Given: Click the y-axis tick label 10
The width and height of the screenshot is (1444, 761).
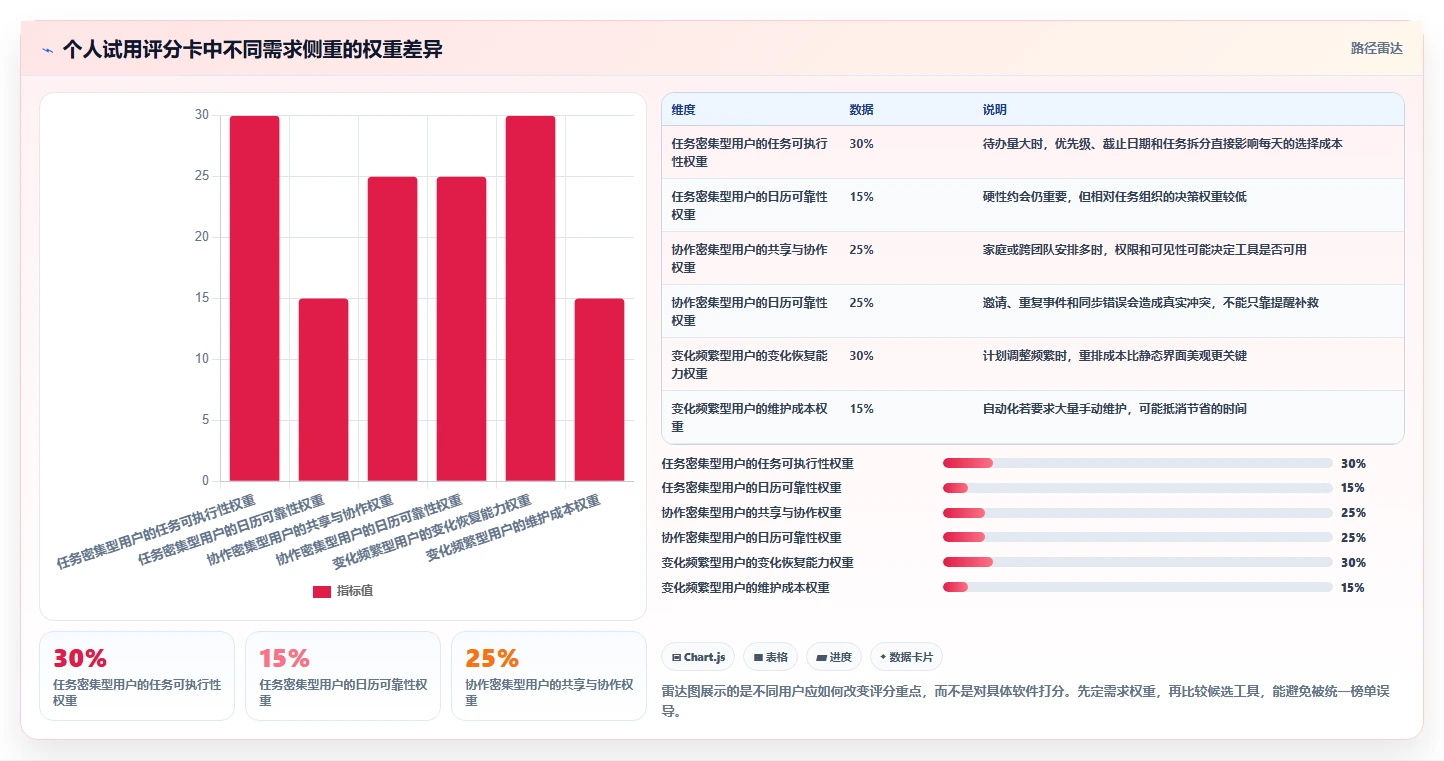Looking at the screenshot, I should point(202,359).
